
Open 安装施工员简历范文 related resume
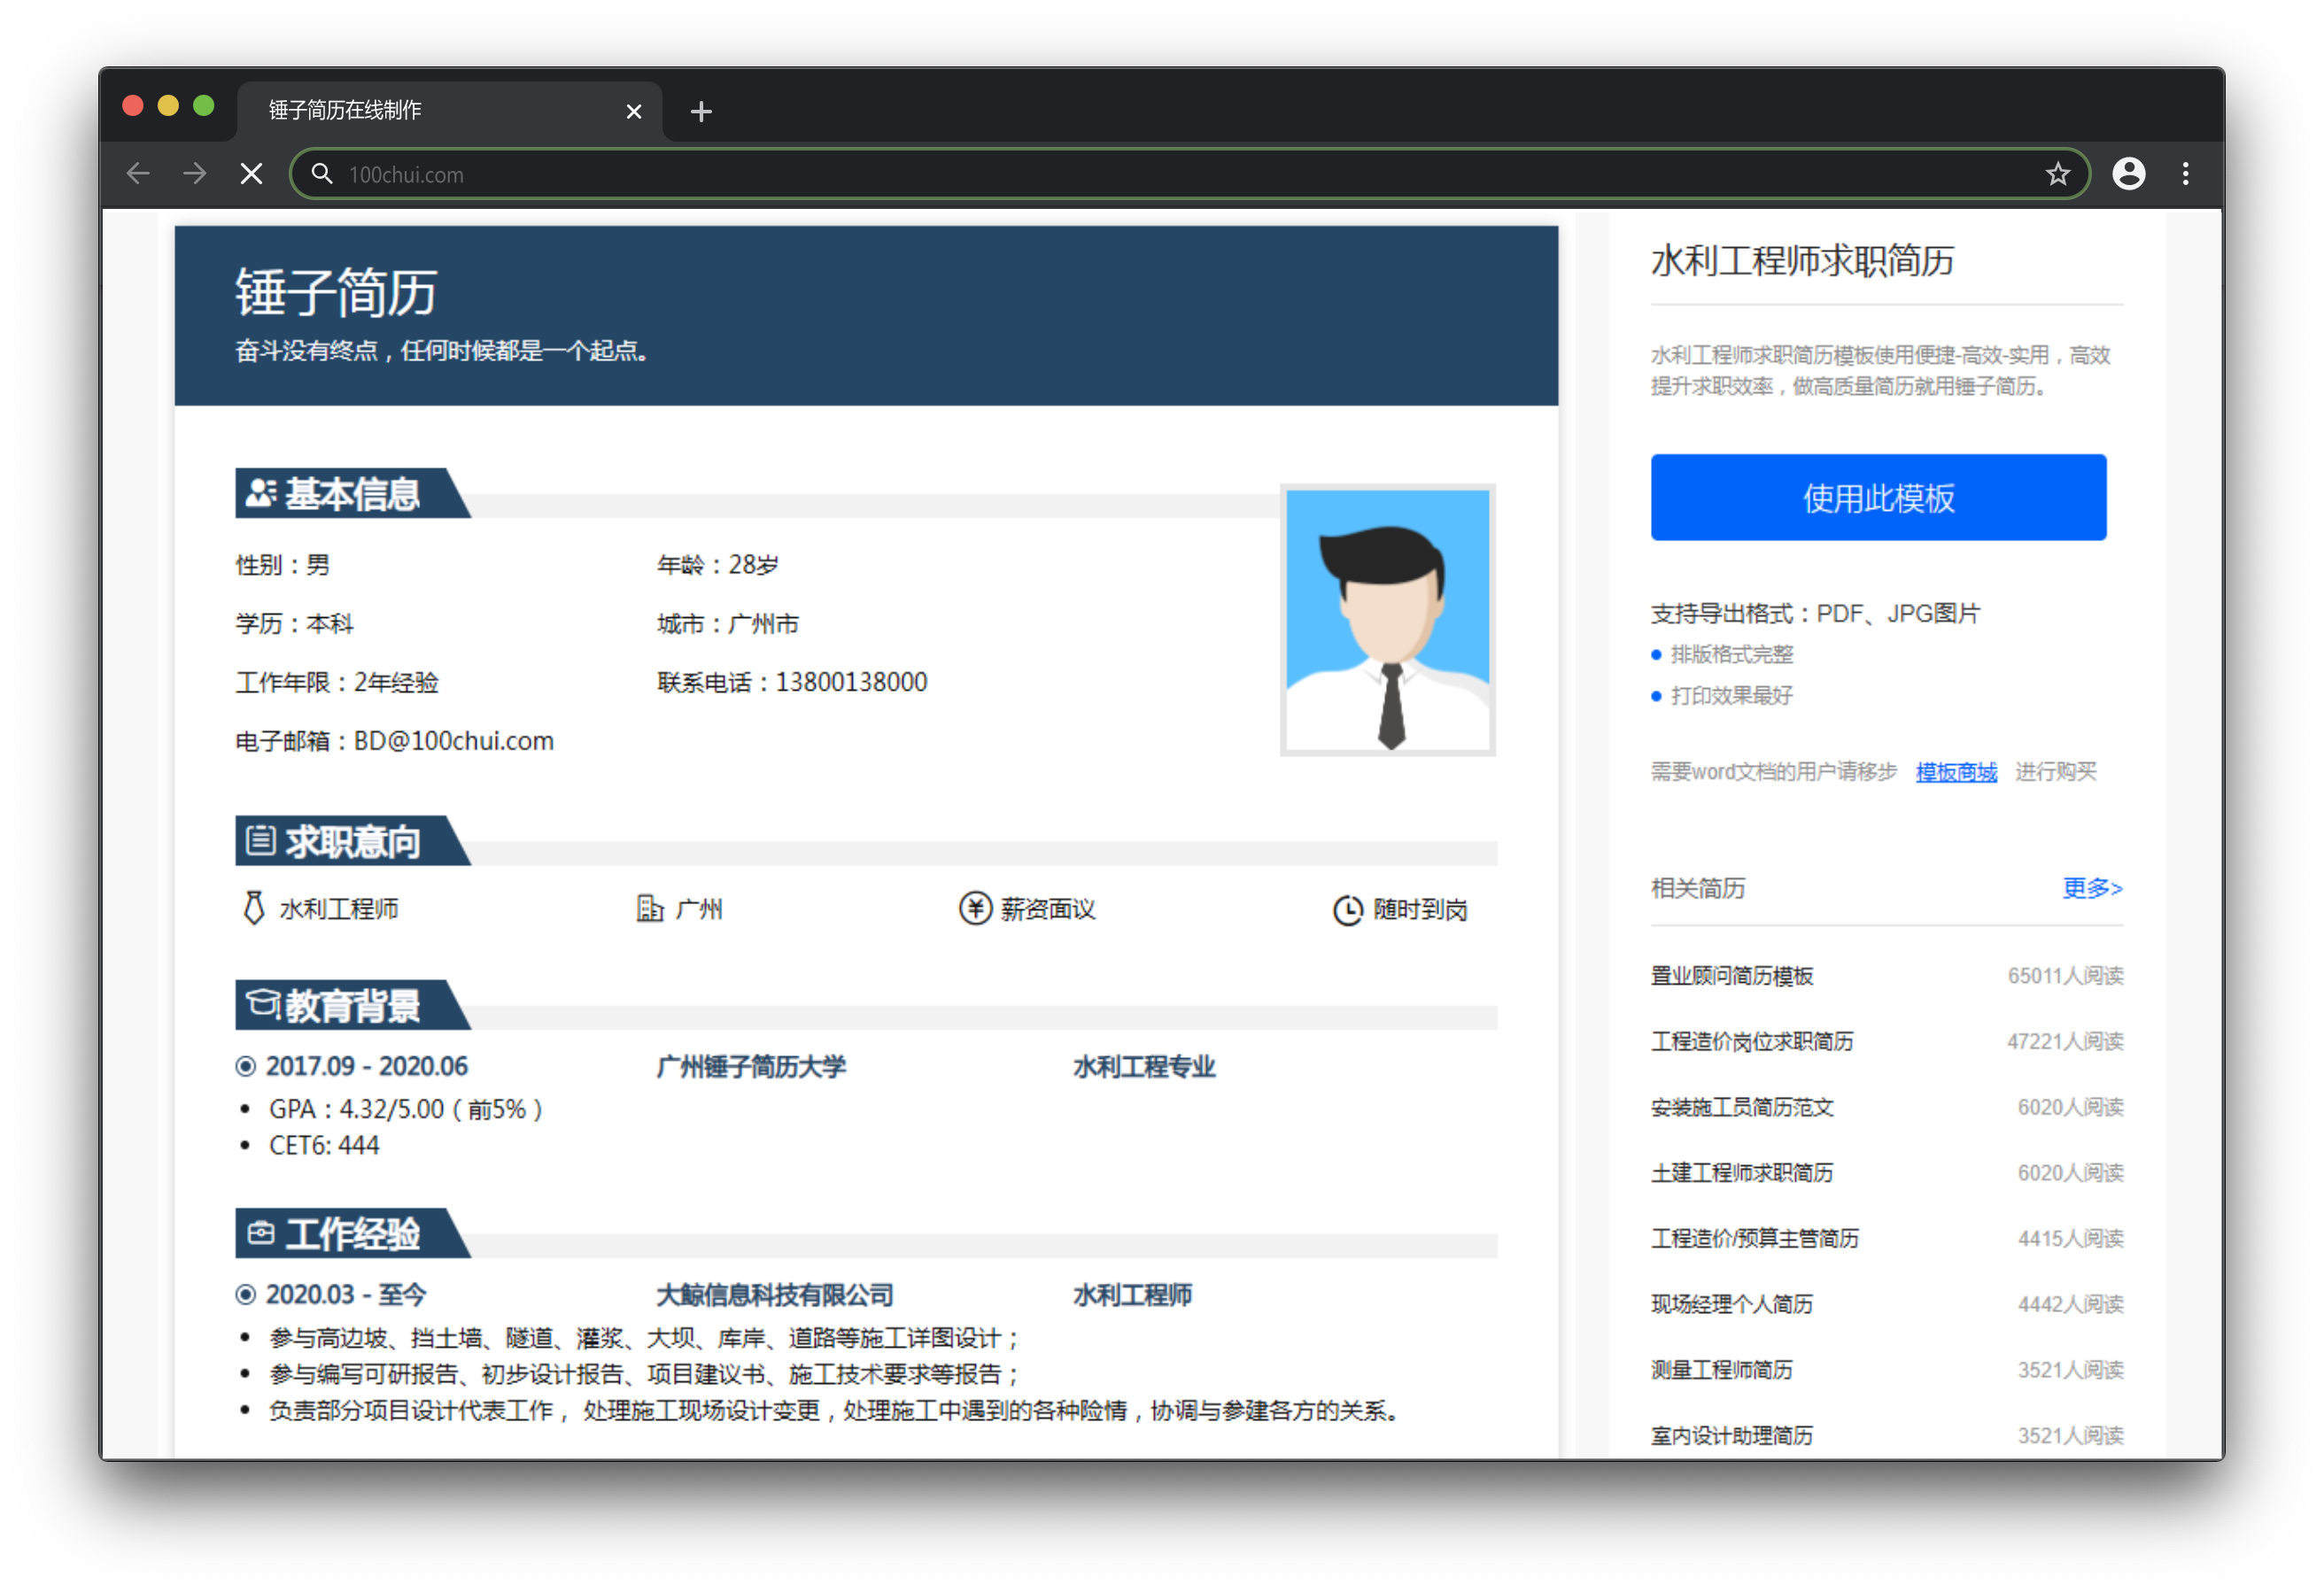point(1742,1107)
